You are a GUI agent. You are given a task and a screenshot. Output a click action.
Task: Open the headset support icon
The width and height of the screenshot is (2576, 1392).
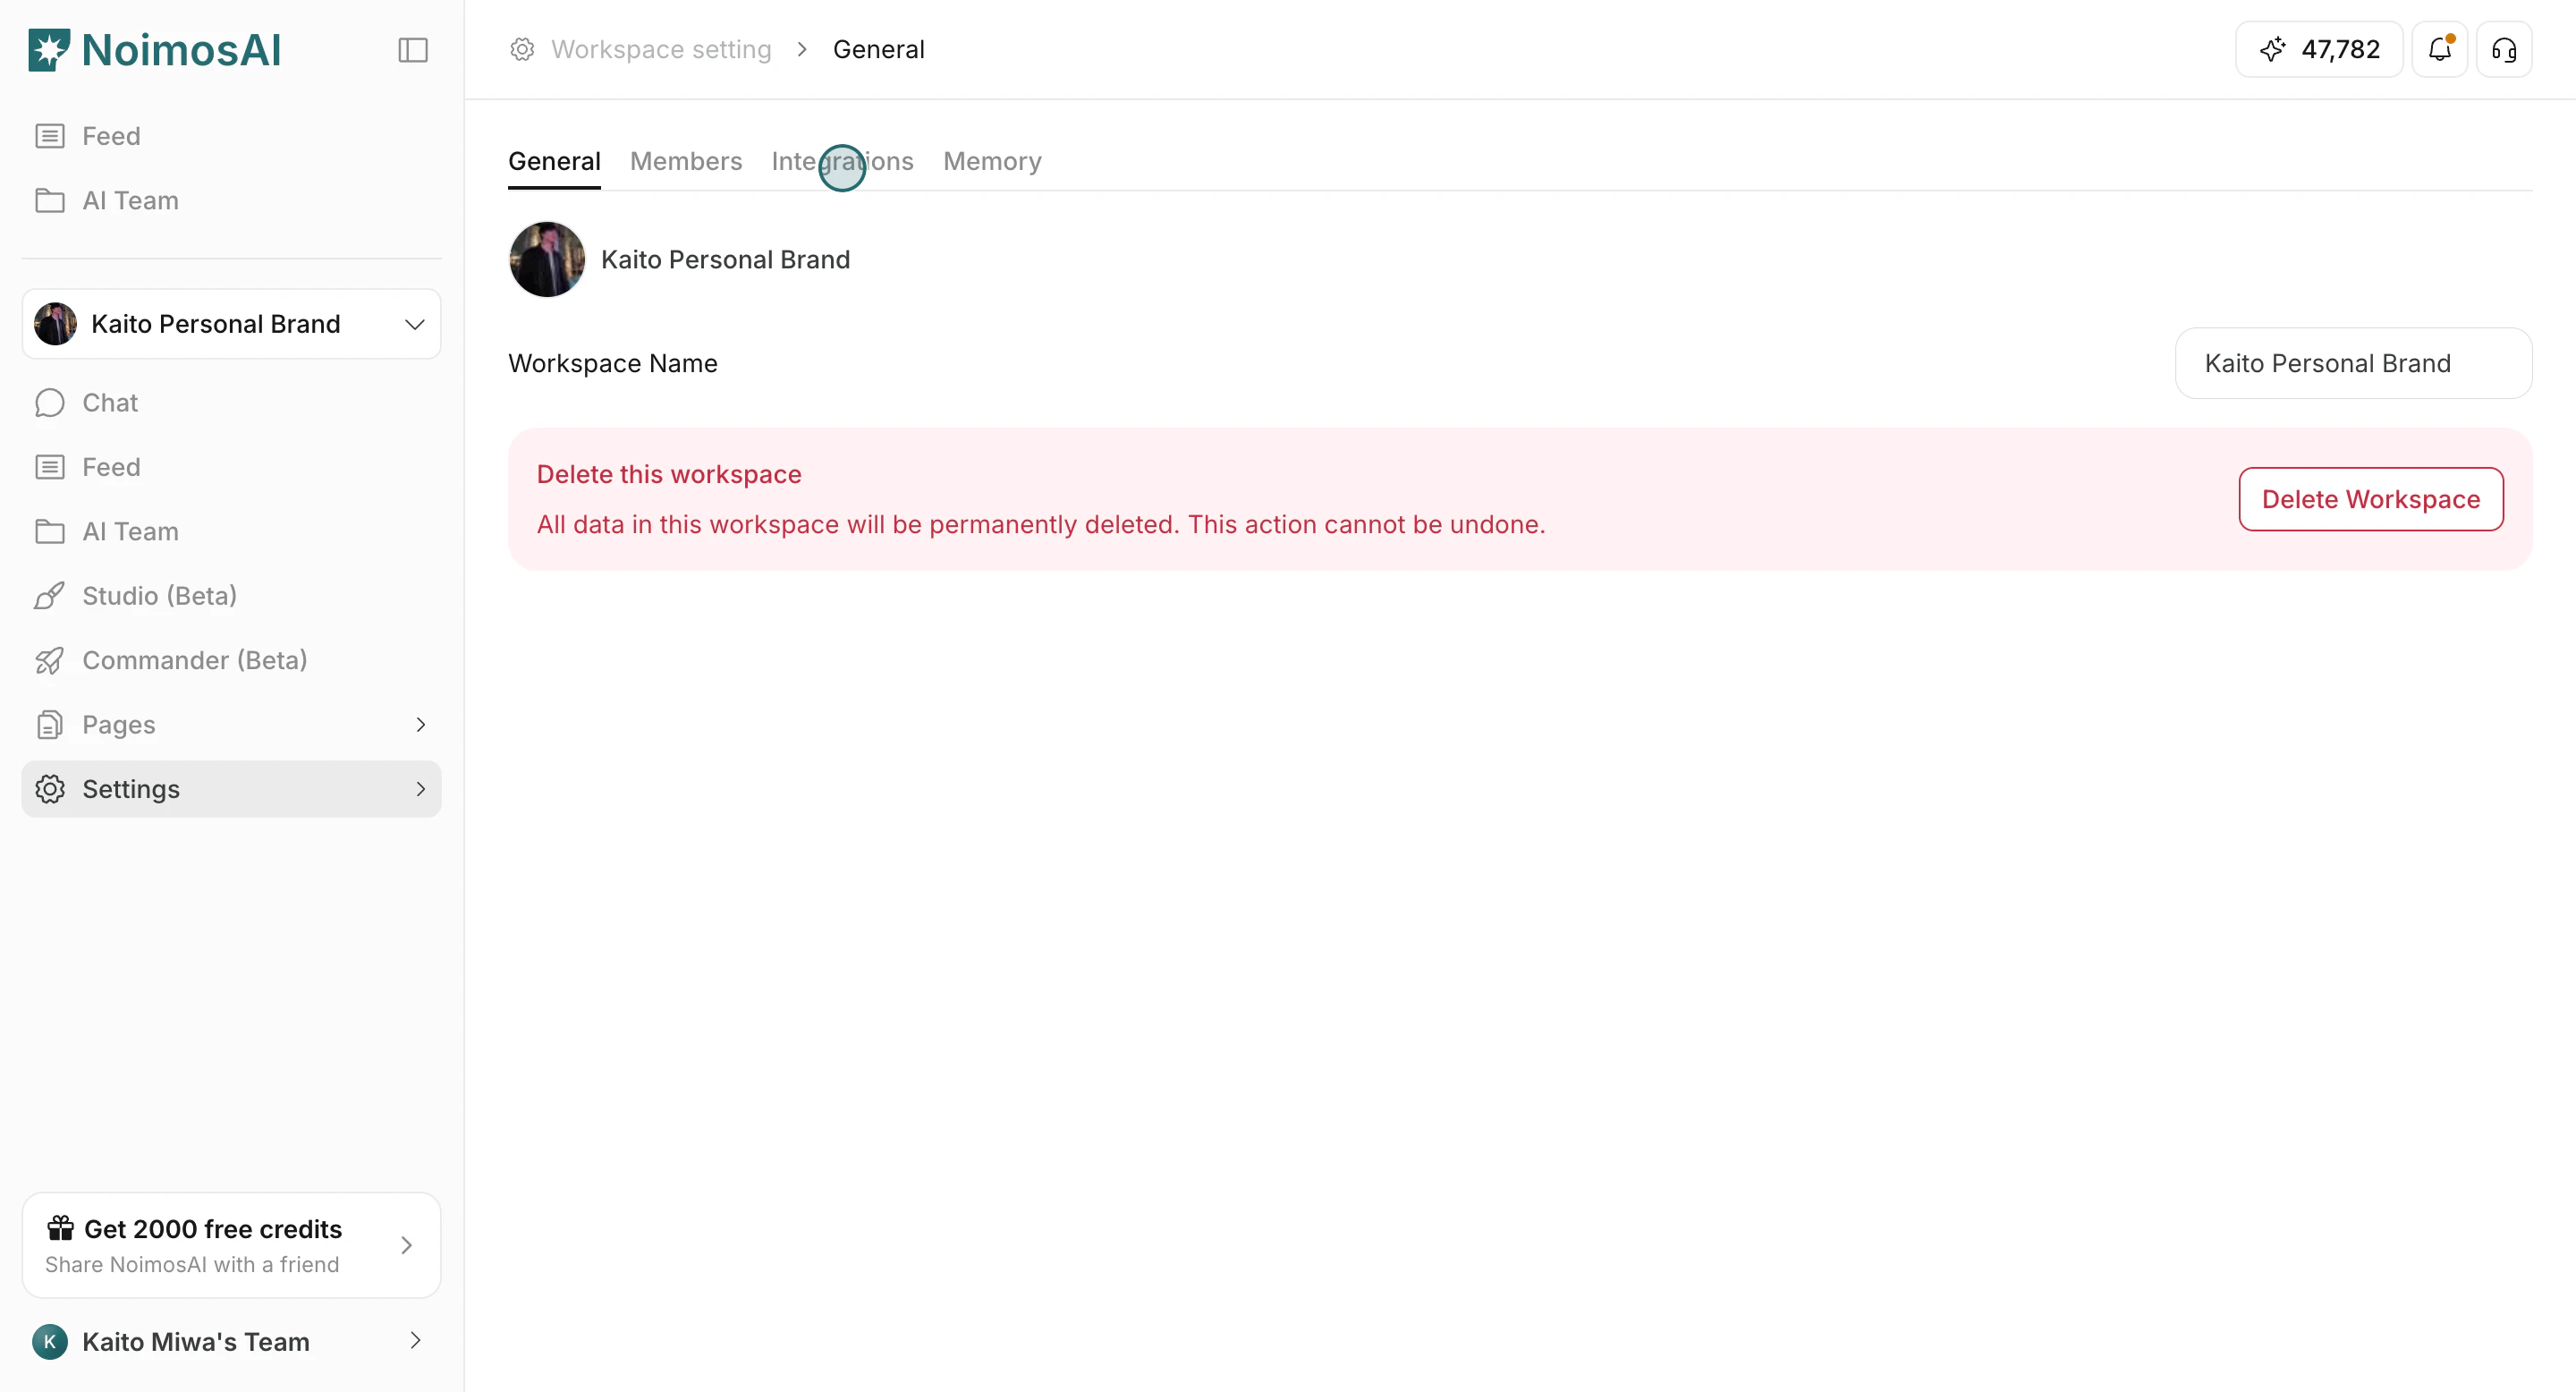point(2505,49)
